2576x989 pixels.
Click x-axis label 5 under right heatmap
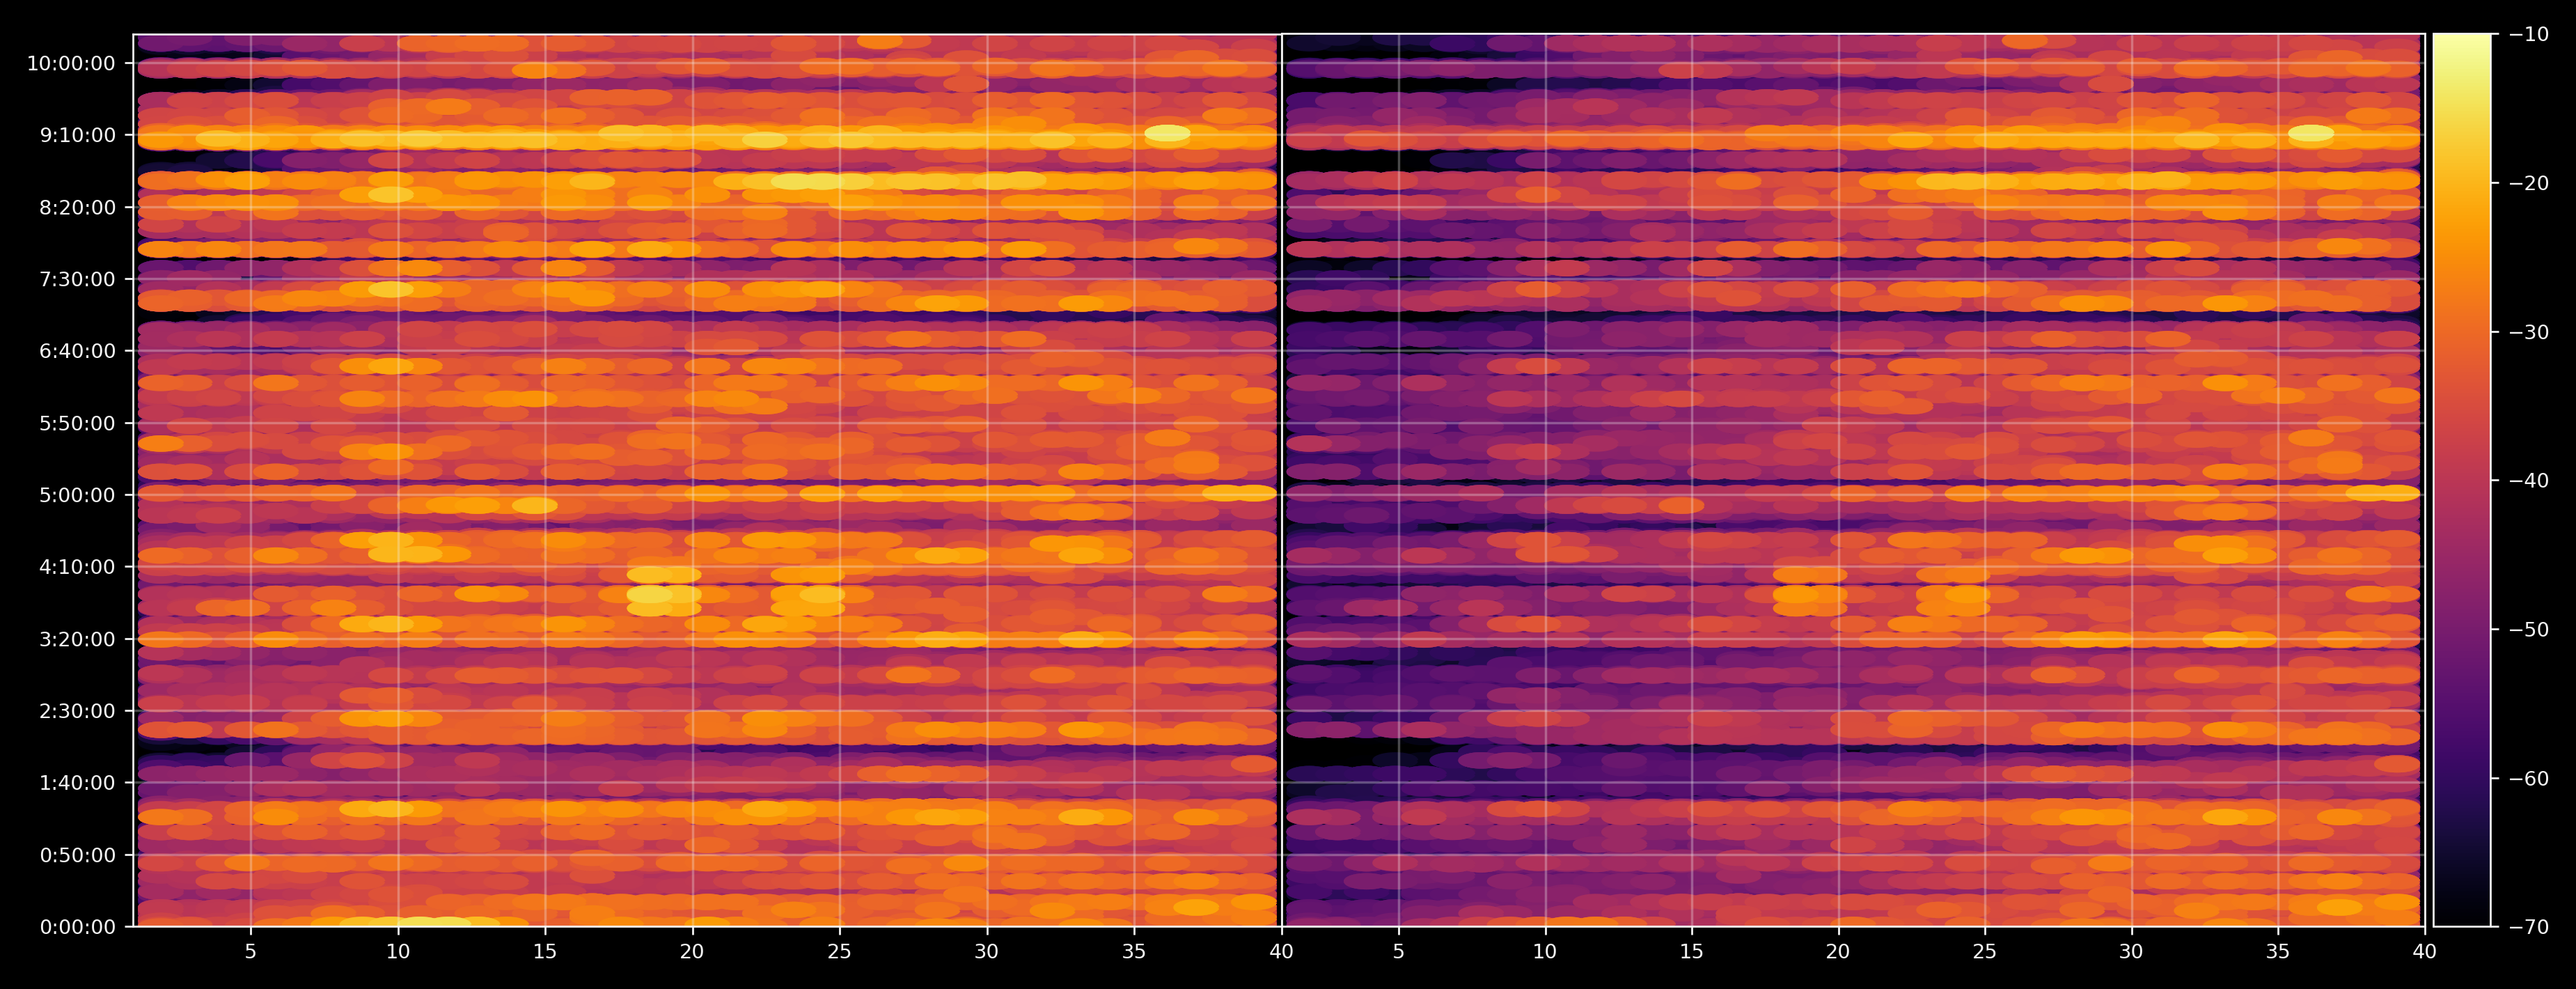click(1398, 952)
